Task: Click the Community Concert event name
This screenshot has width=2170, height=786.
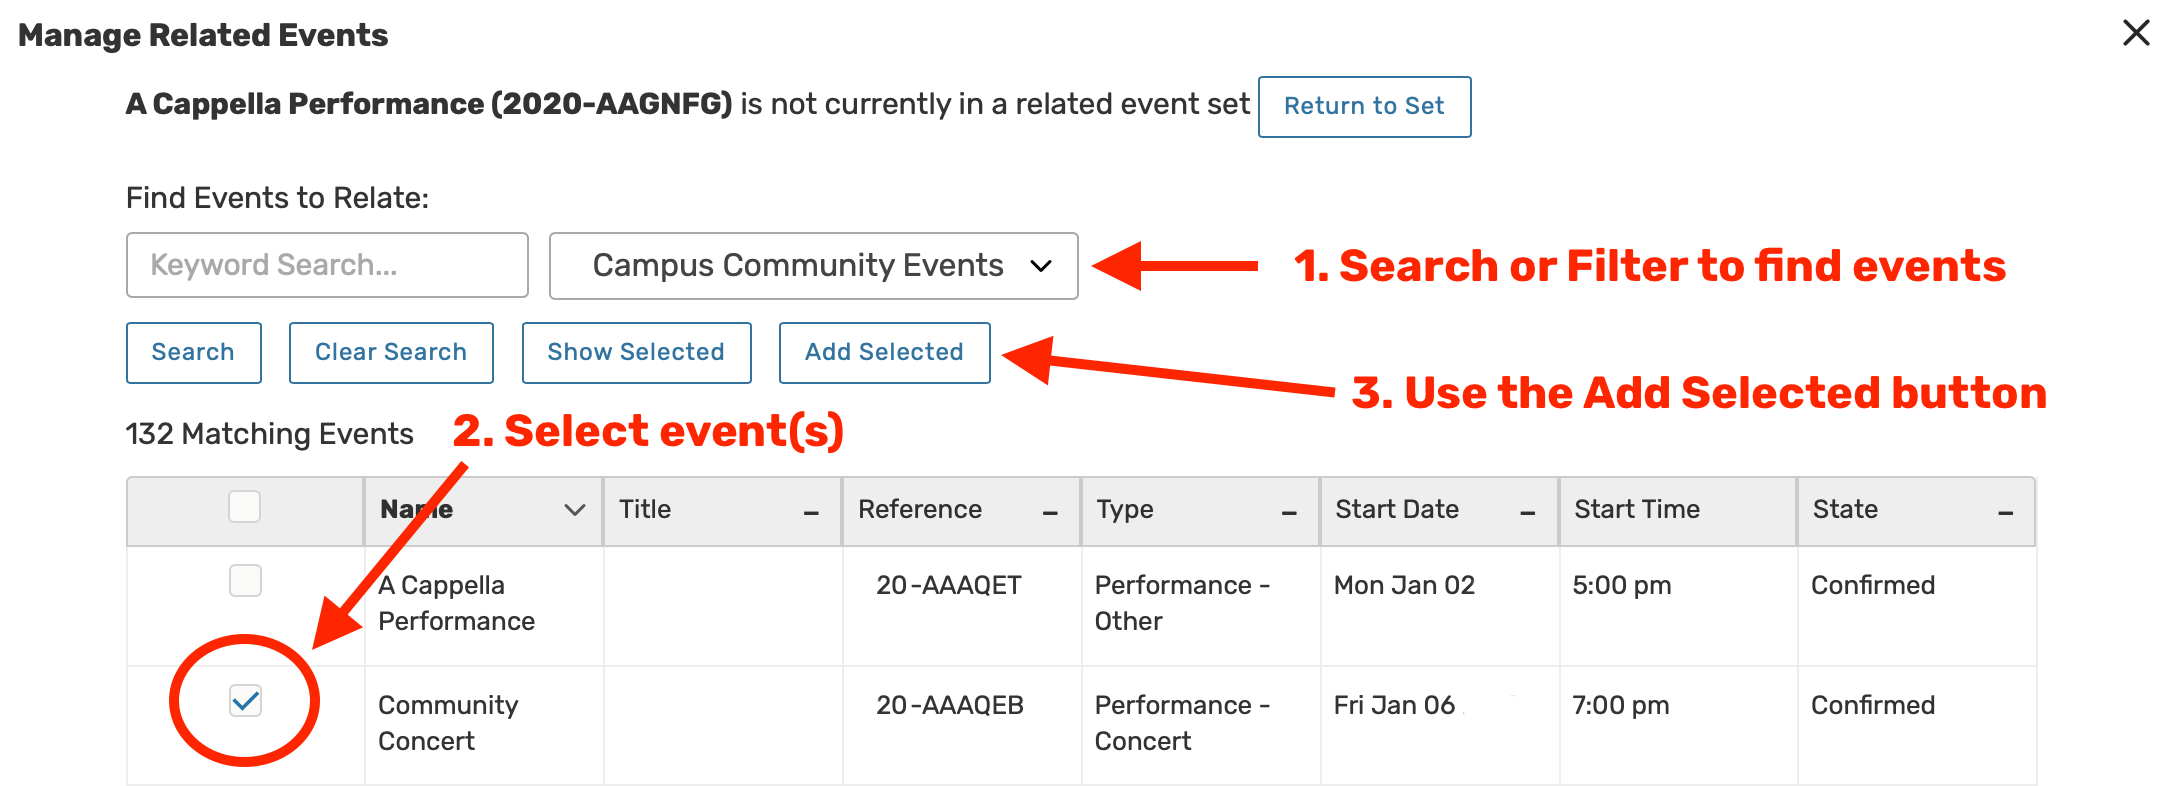Action: click(447, 722)
